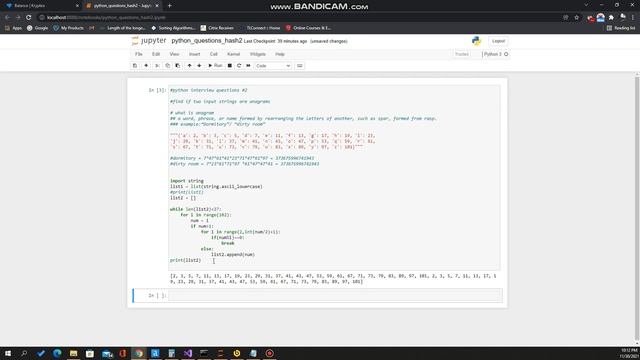This screenshot has width=640, height=360.
Task: Open the Apps bookmark
Action: [x=13, y=28]
